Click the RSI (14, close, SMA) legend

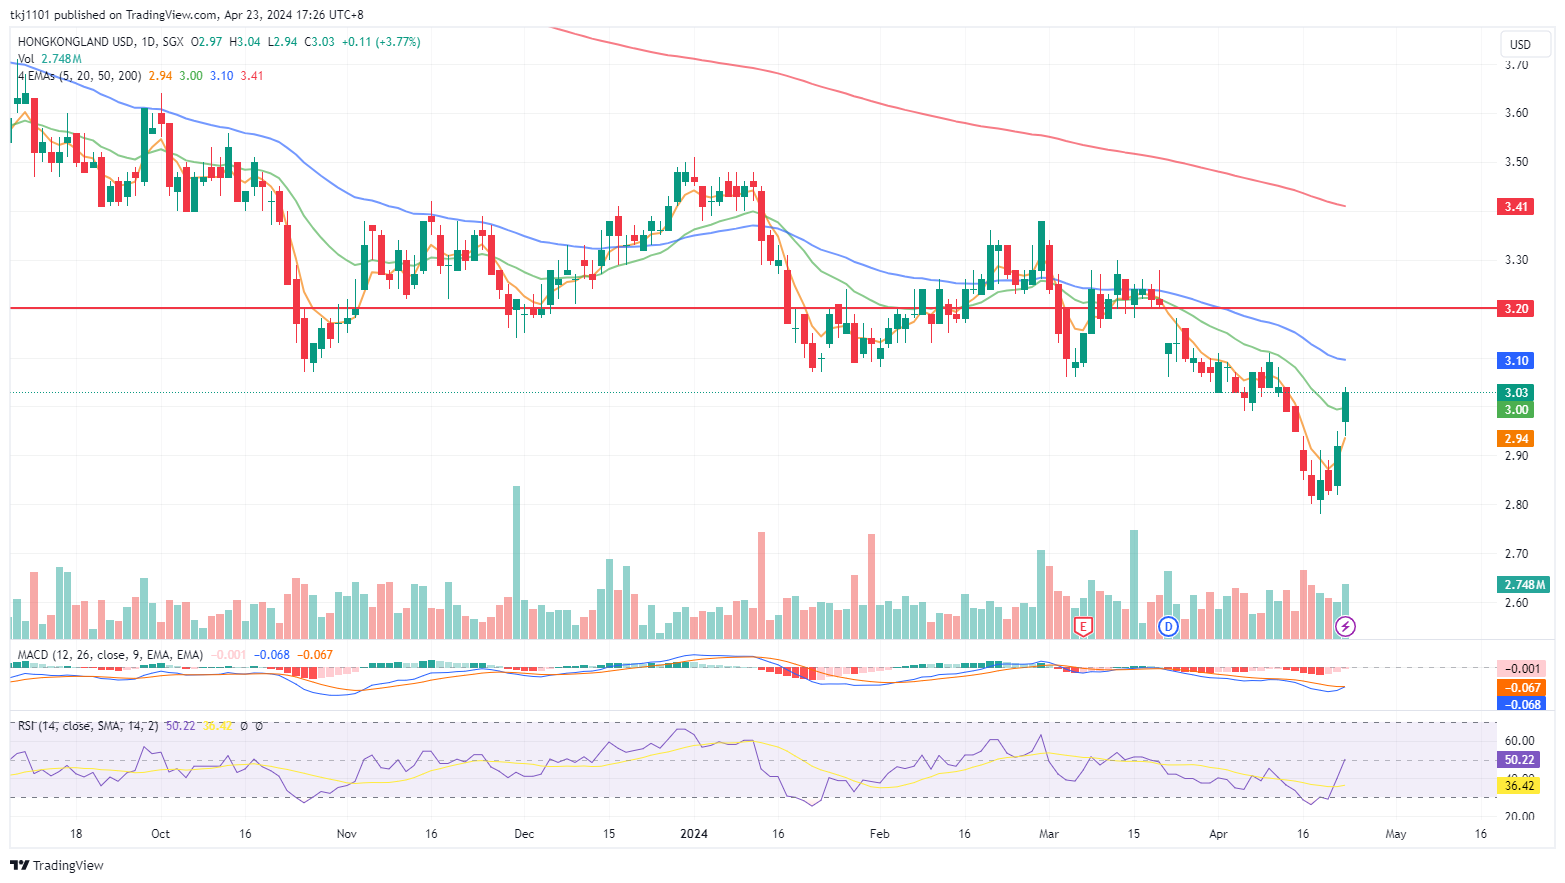(87, 726)
